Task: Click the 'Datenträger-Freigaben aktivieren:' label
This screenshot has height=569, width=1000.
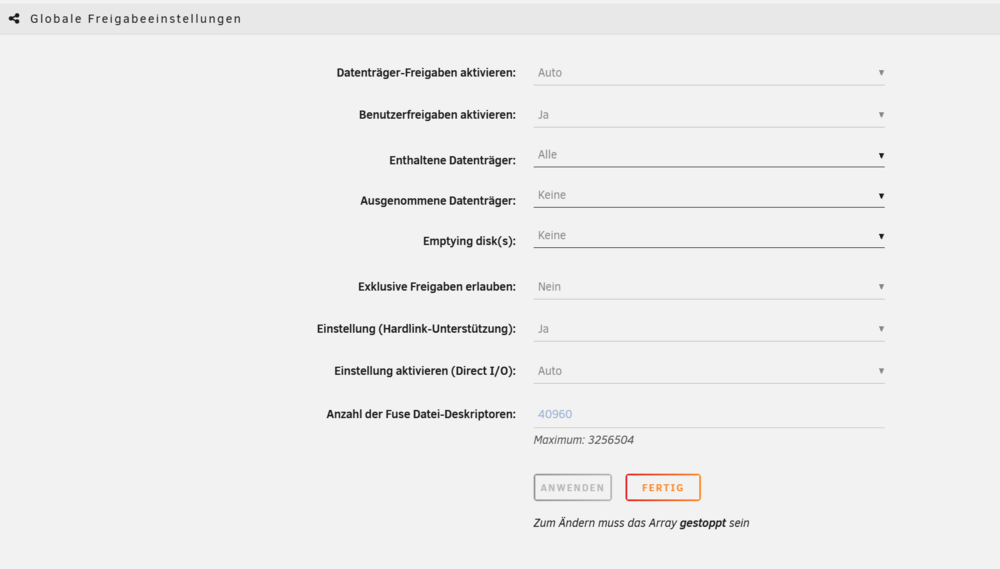Action: [426, 73]
